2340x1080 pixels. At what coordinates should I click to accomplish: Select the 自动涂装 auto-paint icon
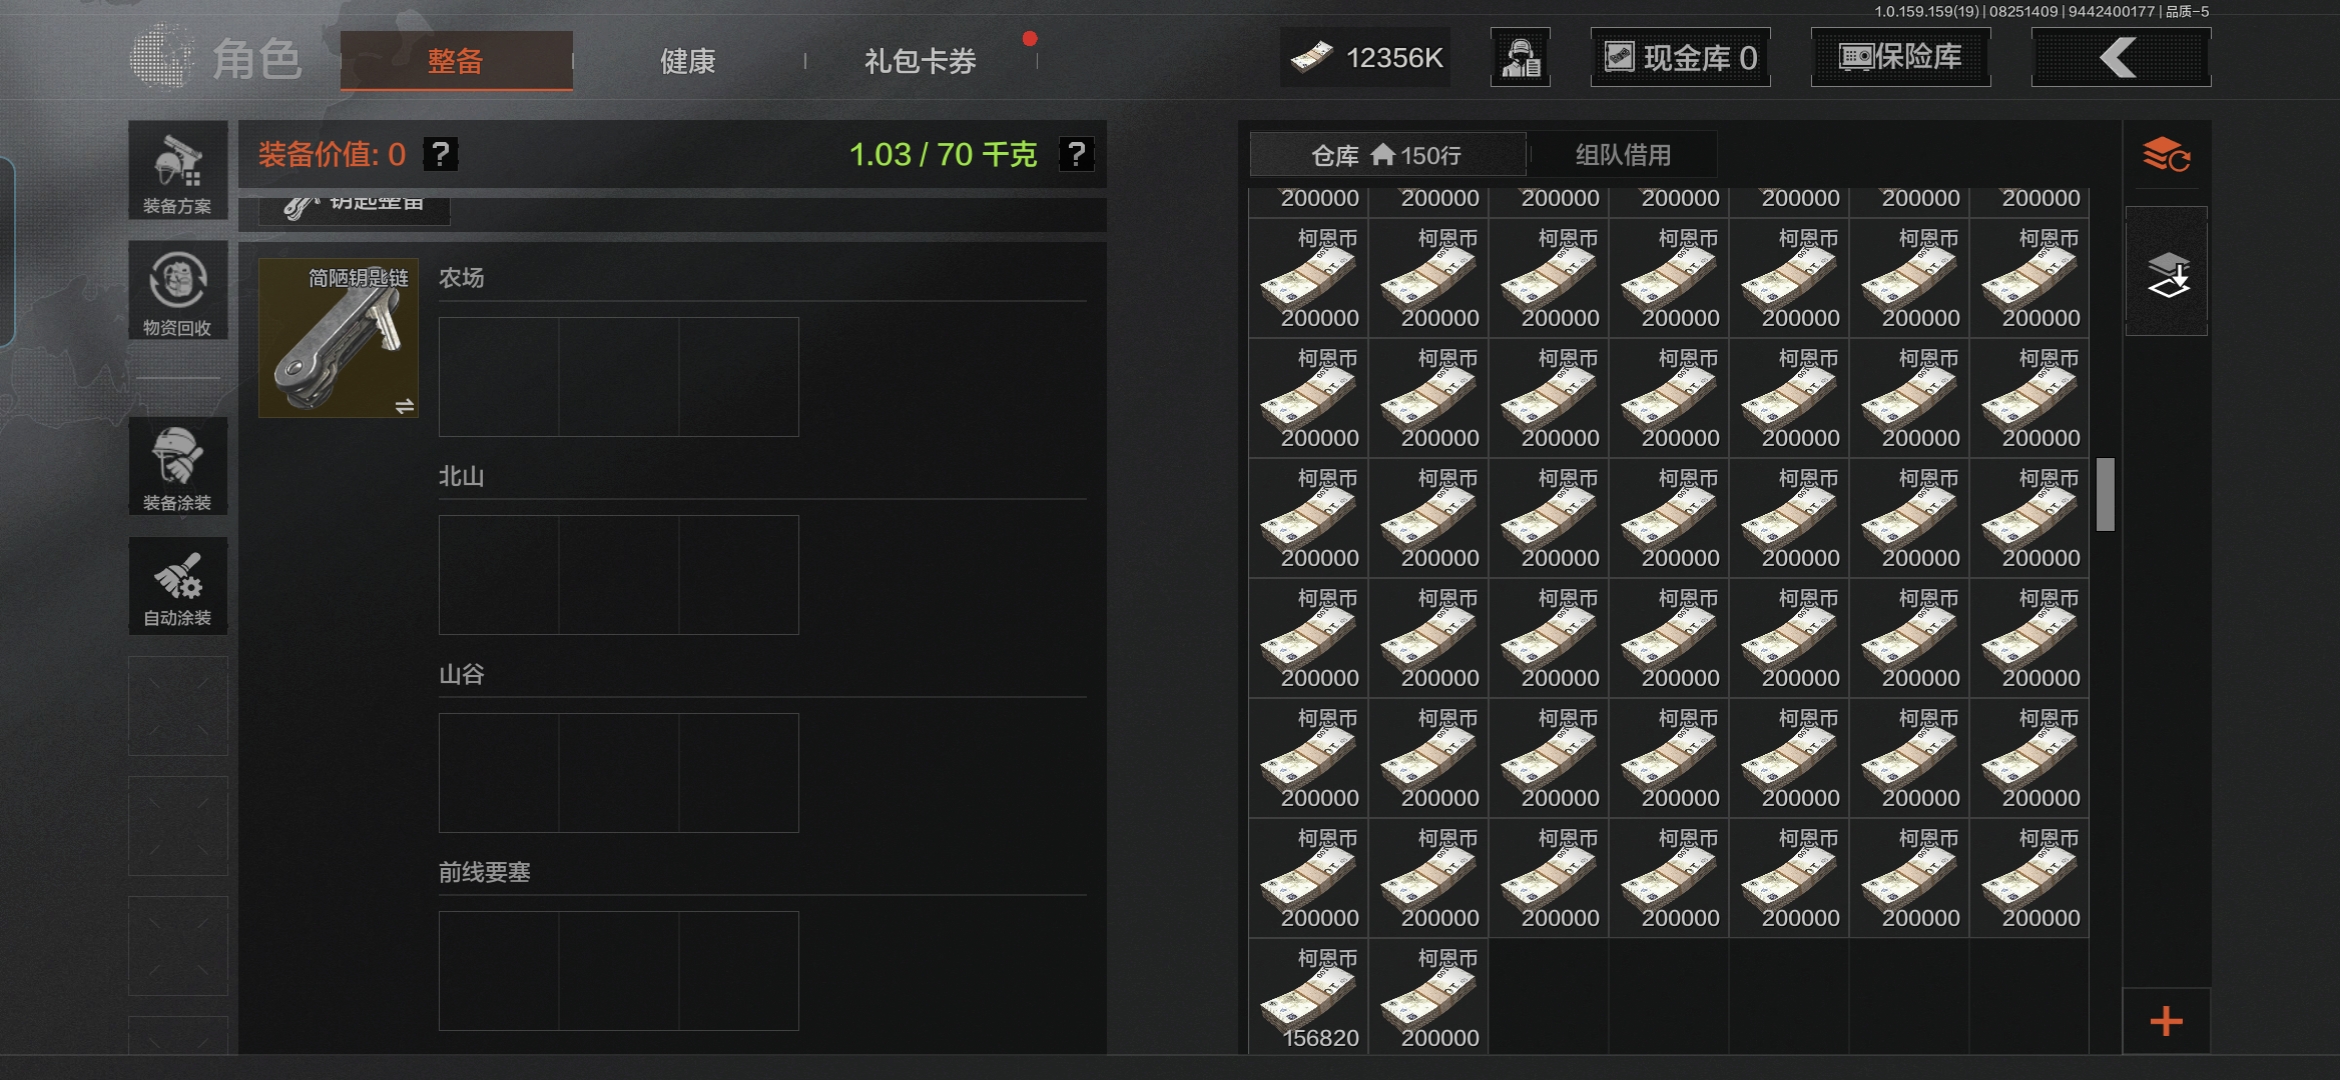178,586
